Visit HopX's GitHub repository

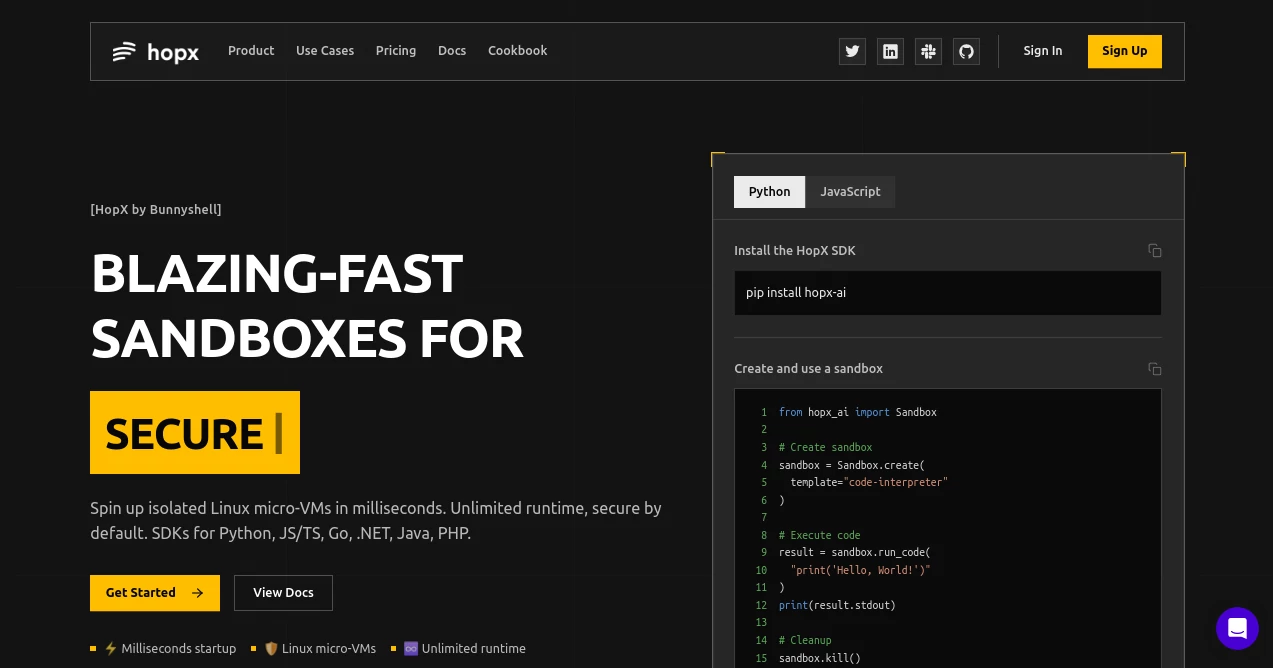click(x=966, y=51)
